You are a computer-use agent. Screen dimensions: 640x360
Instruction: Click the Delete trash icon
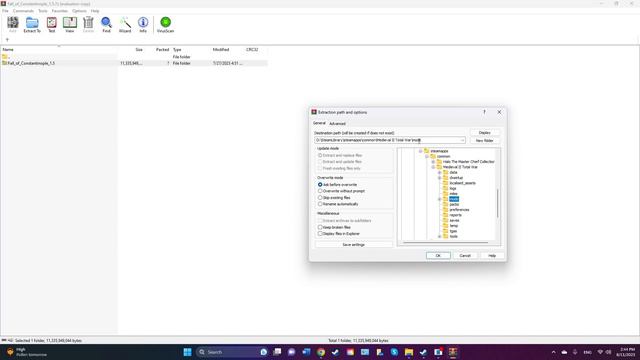coord(88,24)
